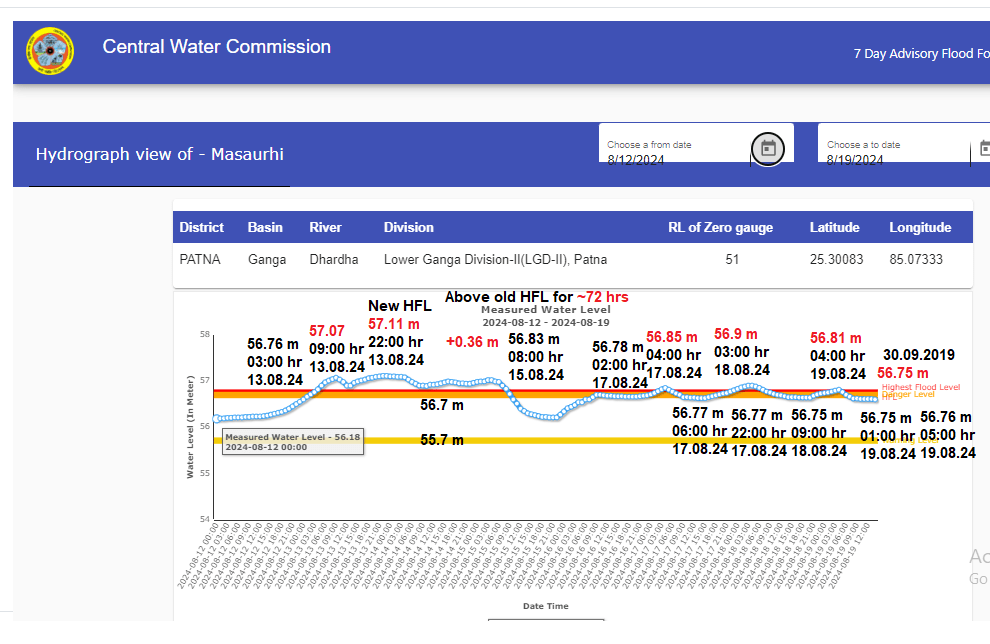Click the District column header
The height and width of the screenshot is (644, 990).
coord(201,228)
